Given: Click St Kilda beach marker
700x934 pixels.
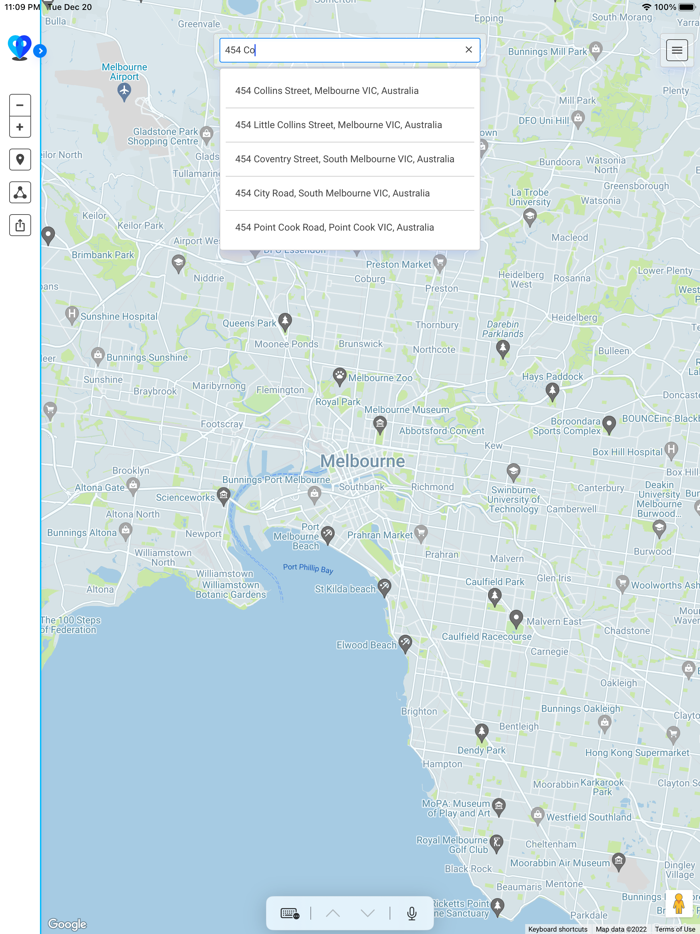Looking at the screenshot, I should [385, 588].
